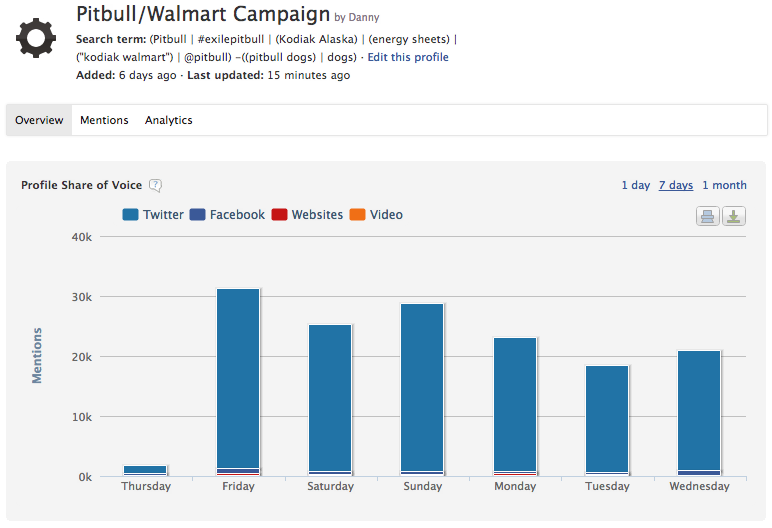772x528 pixels.
Task: Click the Twitter blue color swatch
Action: point(130,215)
